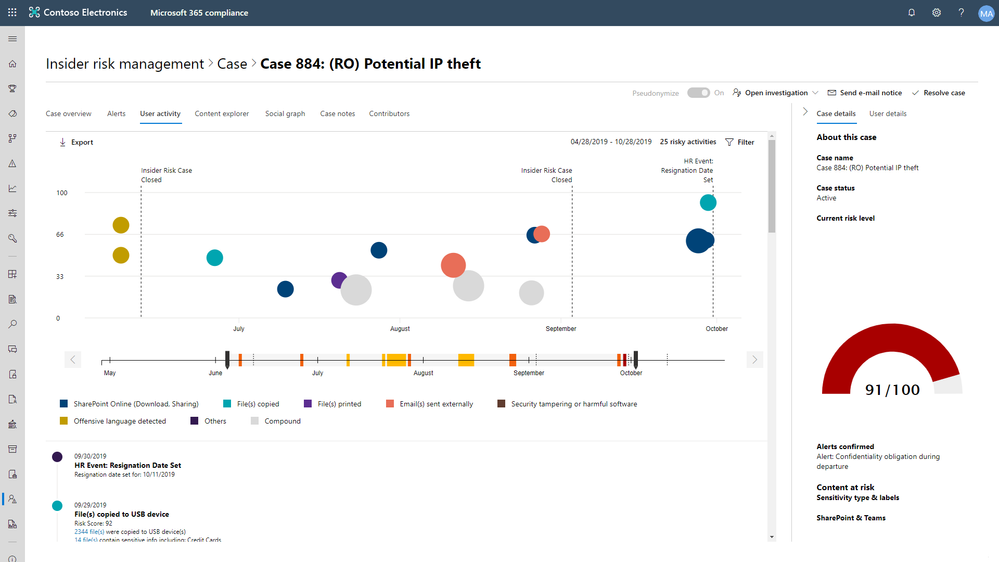The width and height of the screenshot is (999, 562).
Task: Click the notifications bell icon
Action: coord(911,13)
